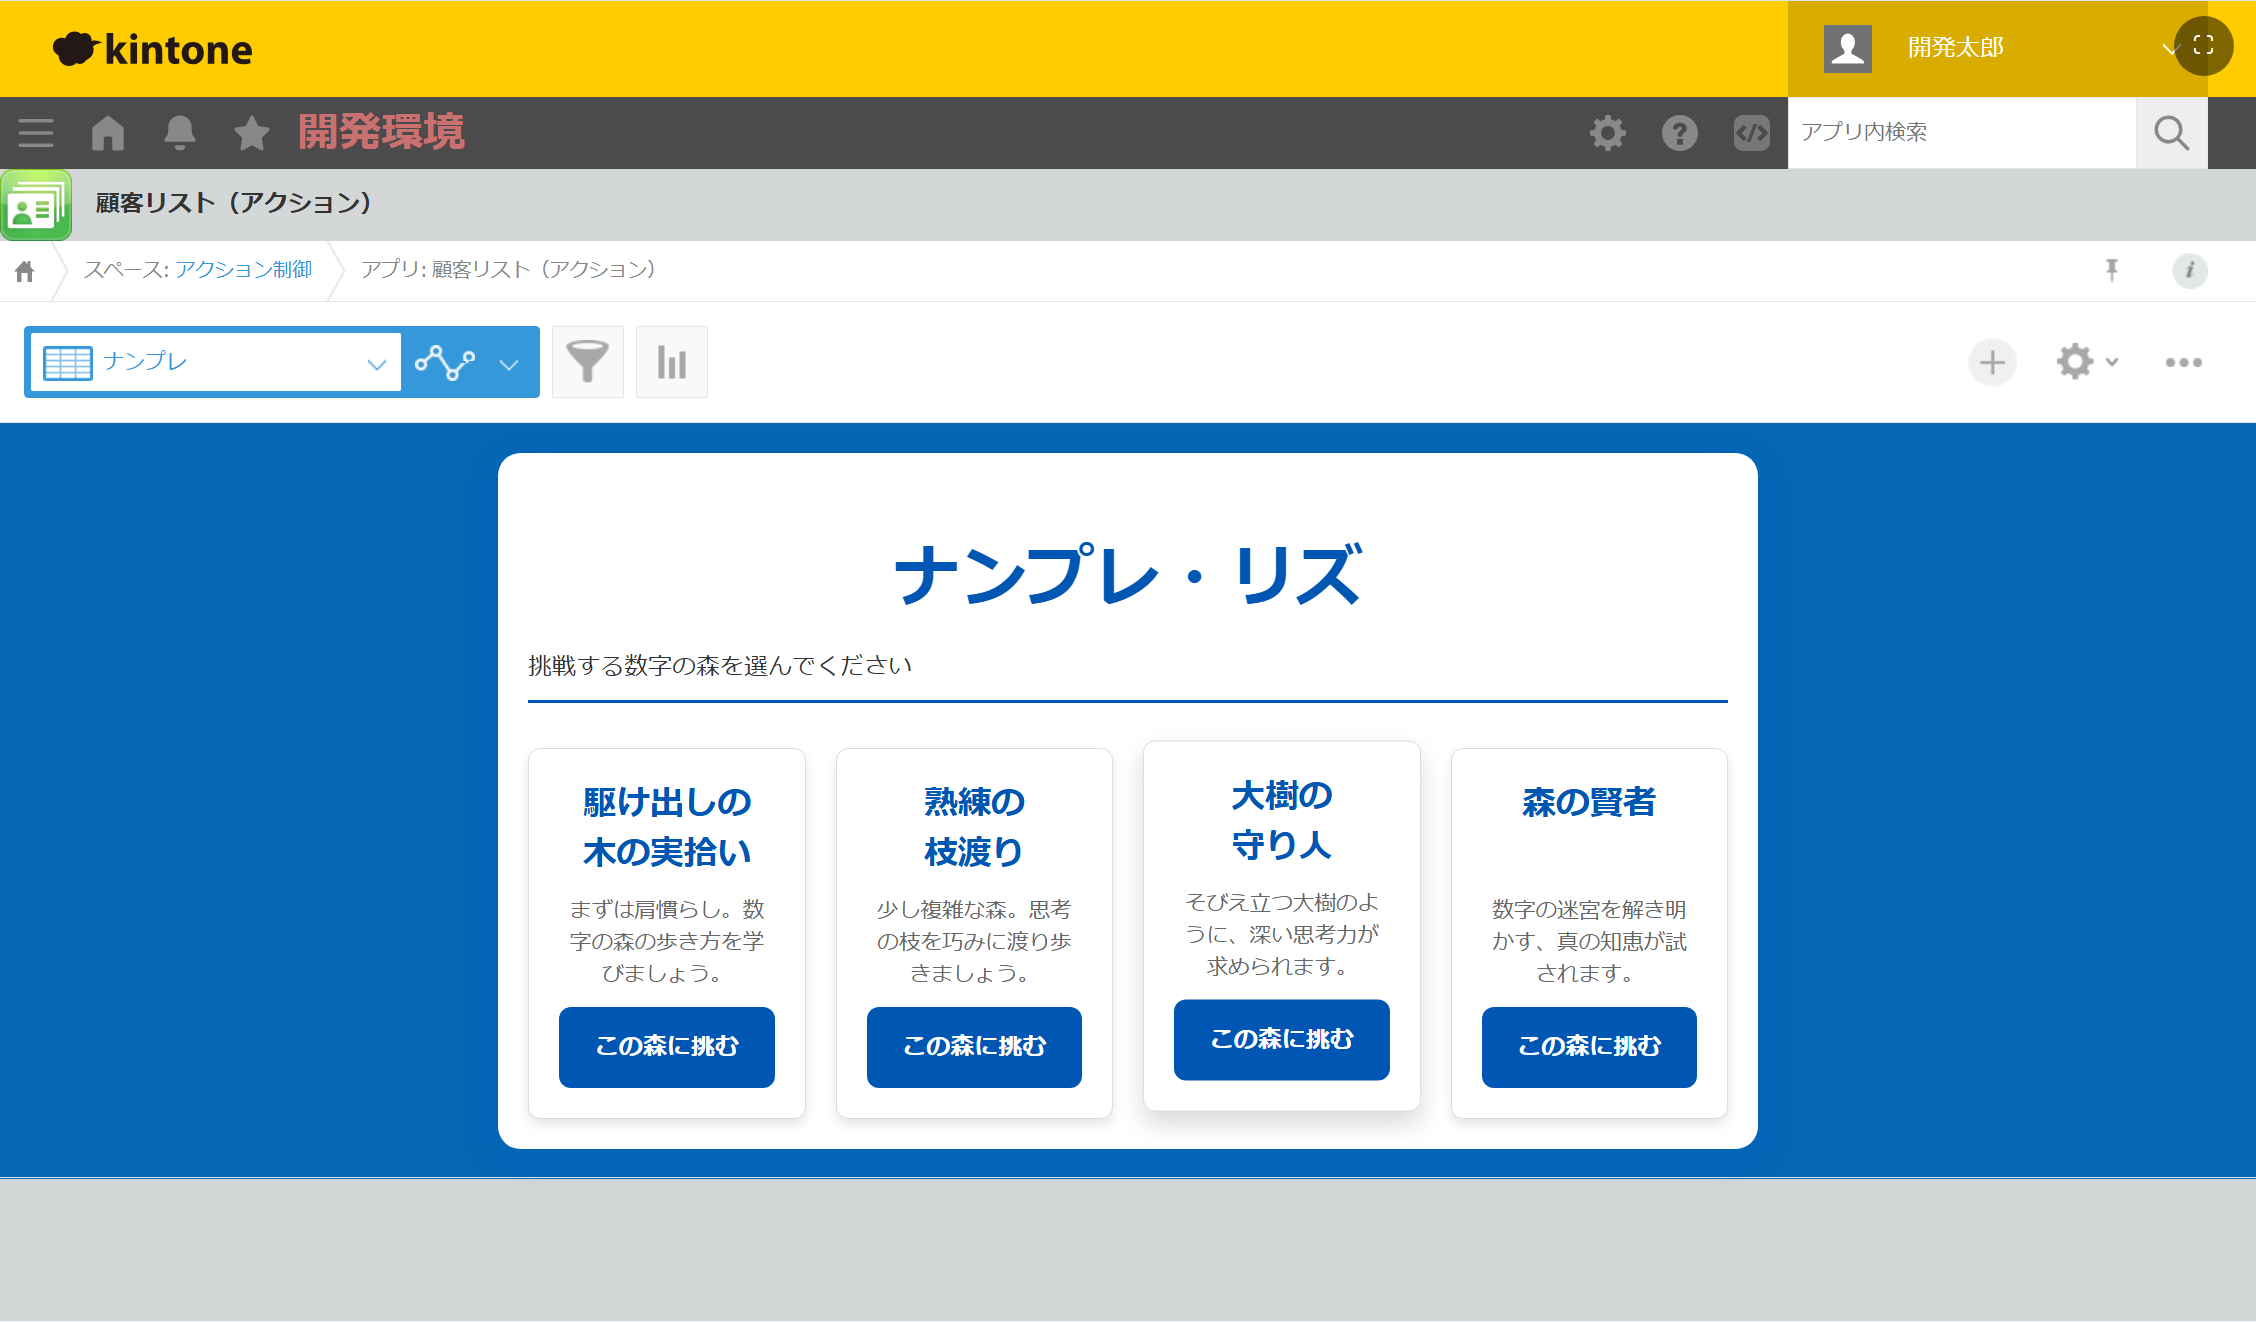Open notifications bell icon

180,133
